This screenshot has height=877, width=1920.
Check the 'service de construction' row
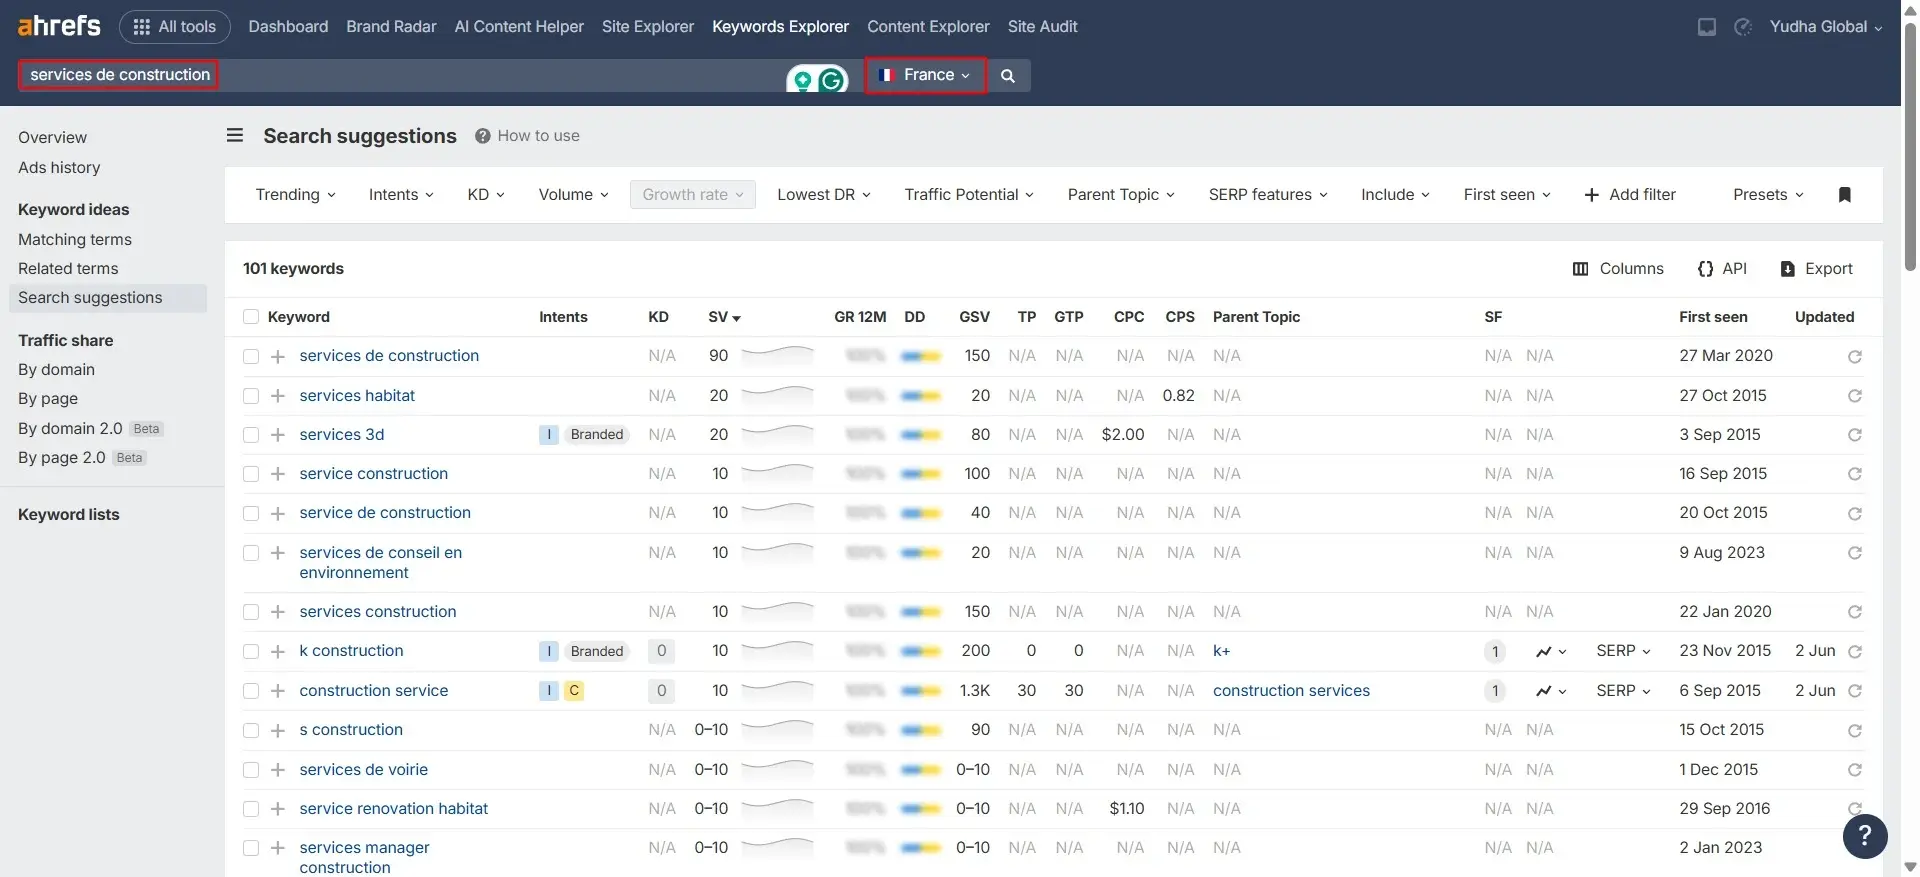point(251,513)
